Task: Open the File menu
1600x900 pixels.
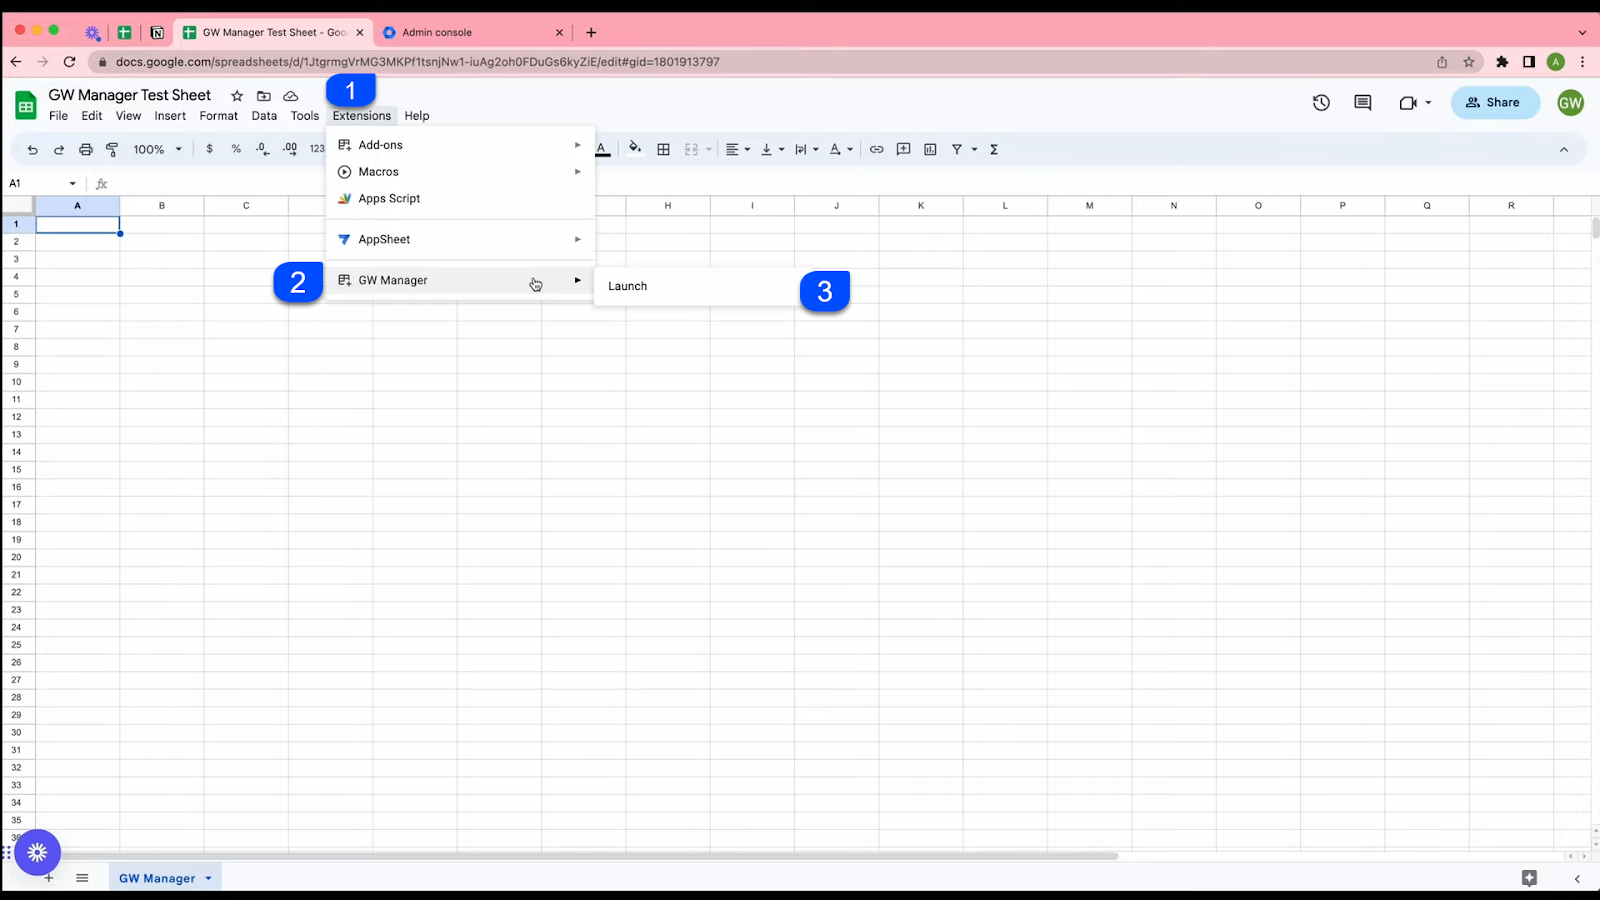Action: pos(59,116)
